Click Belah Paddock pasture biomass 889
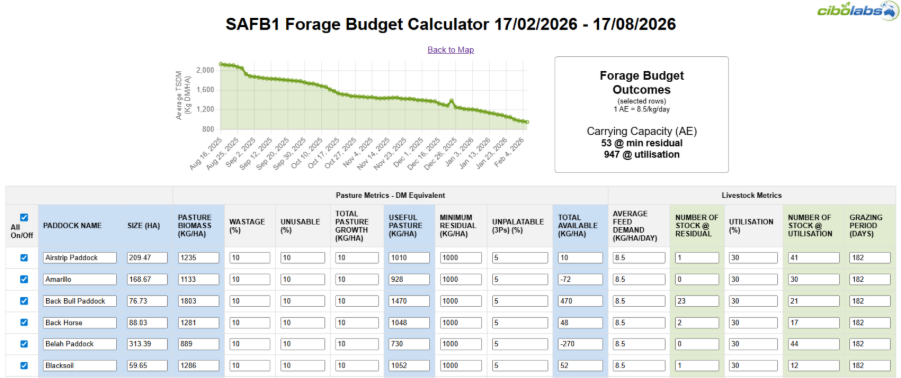The image size is (901, 378). click(x=198, y=344)
